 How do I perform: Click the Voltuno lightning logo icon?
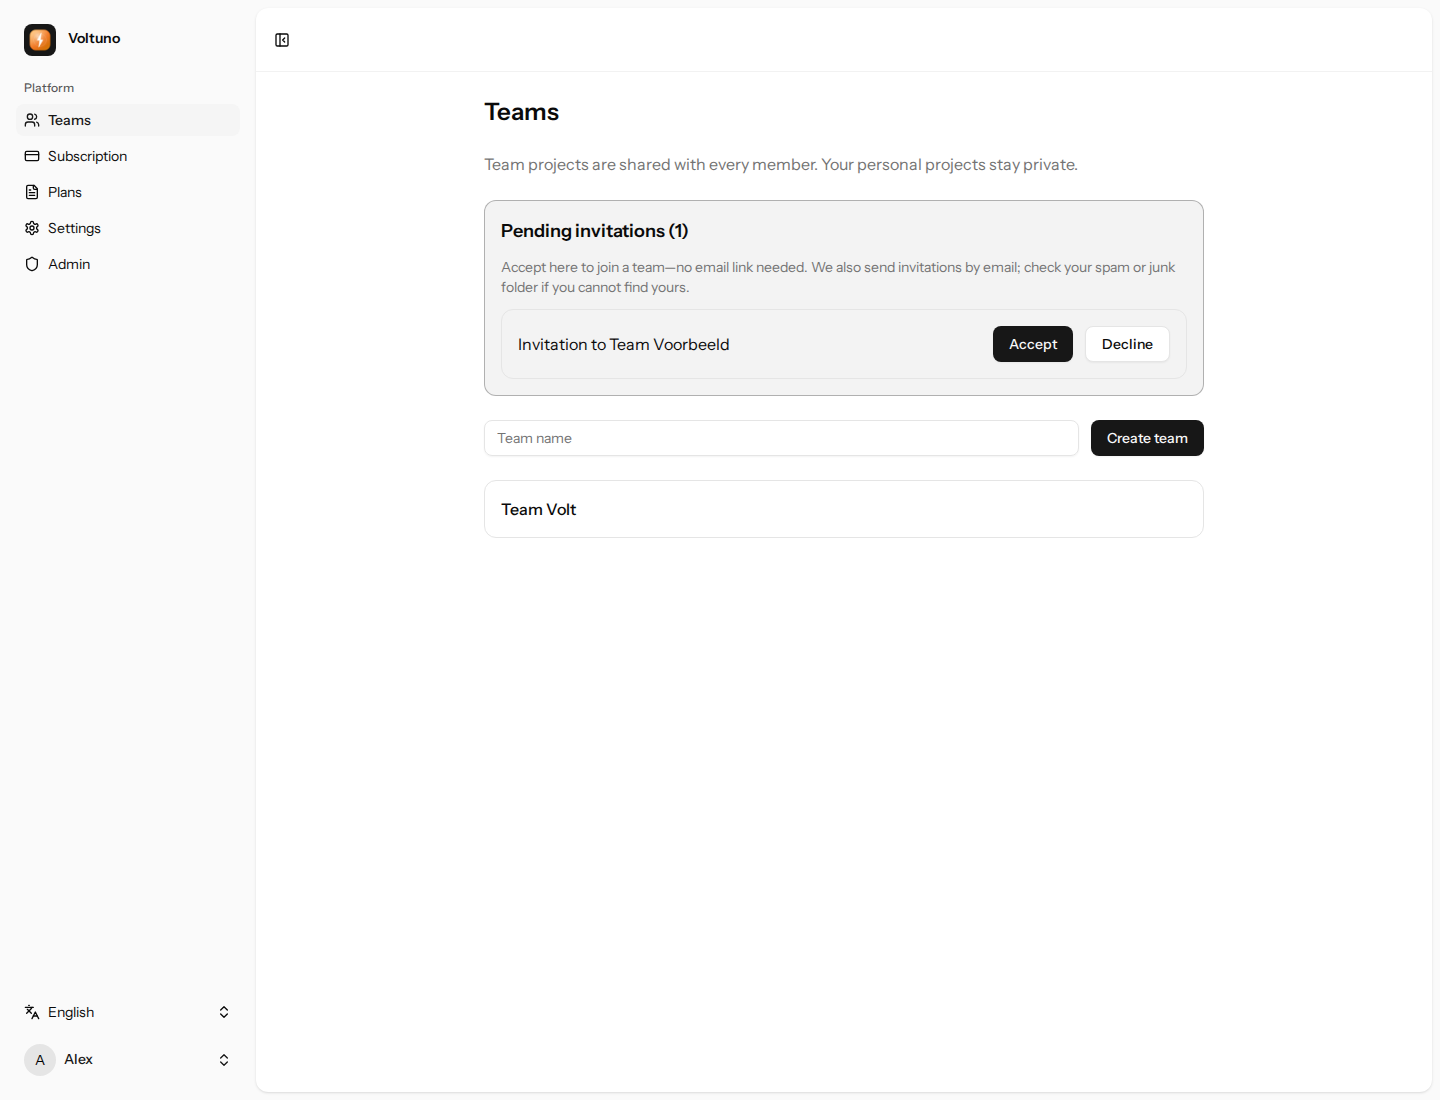coord(40,39)
